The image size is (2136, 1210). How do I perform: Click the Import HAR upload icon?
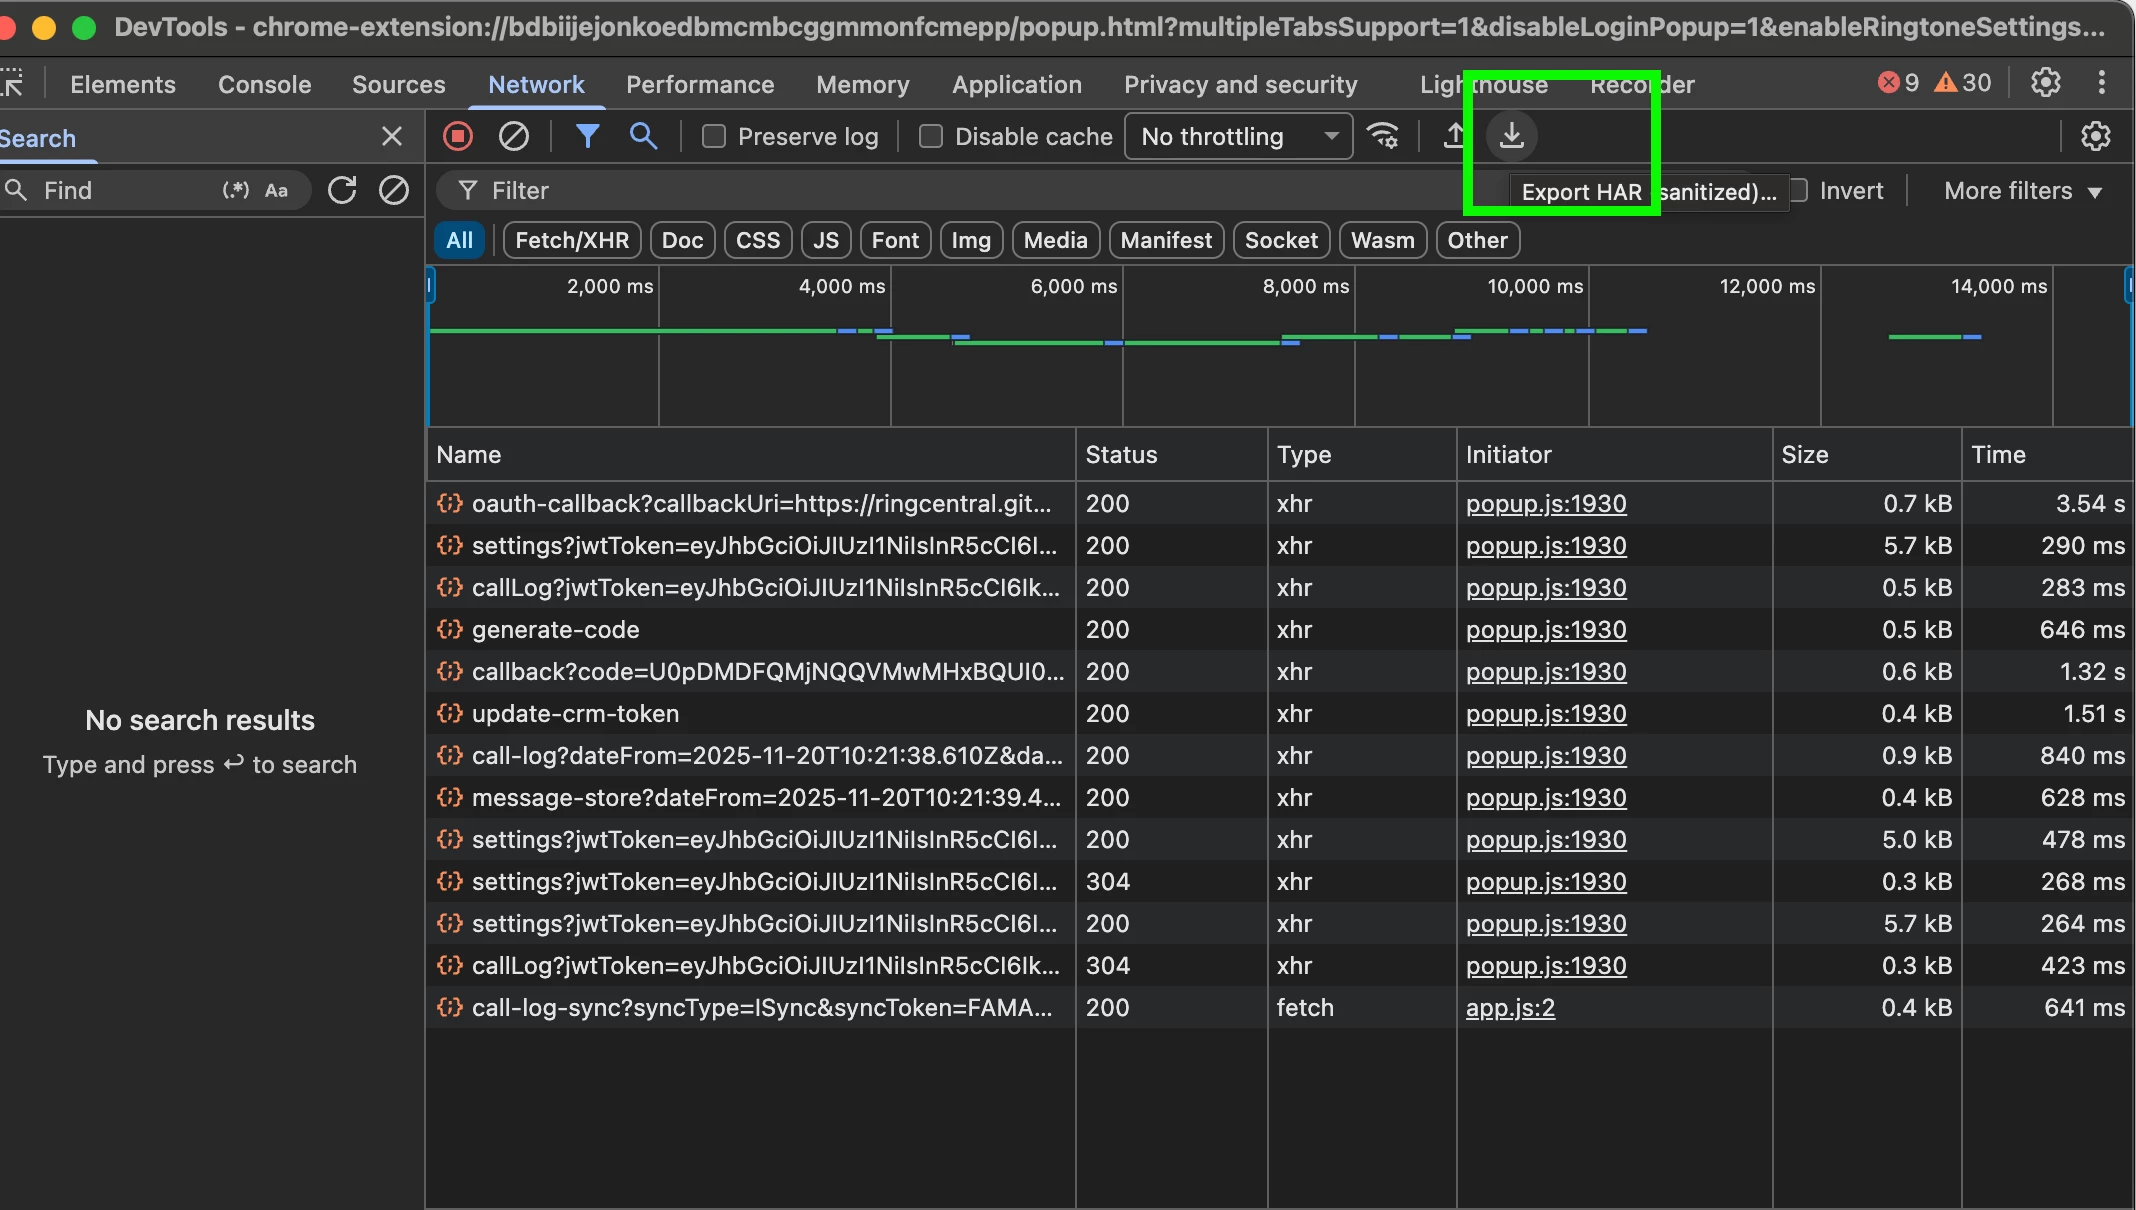pos(1454,136)
